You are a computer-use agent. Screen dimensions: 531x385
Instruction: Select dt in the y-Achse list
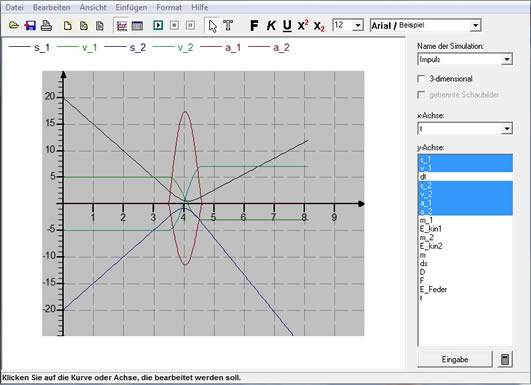click(465, 177)
